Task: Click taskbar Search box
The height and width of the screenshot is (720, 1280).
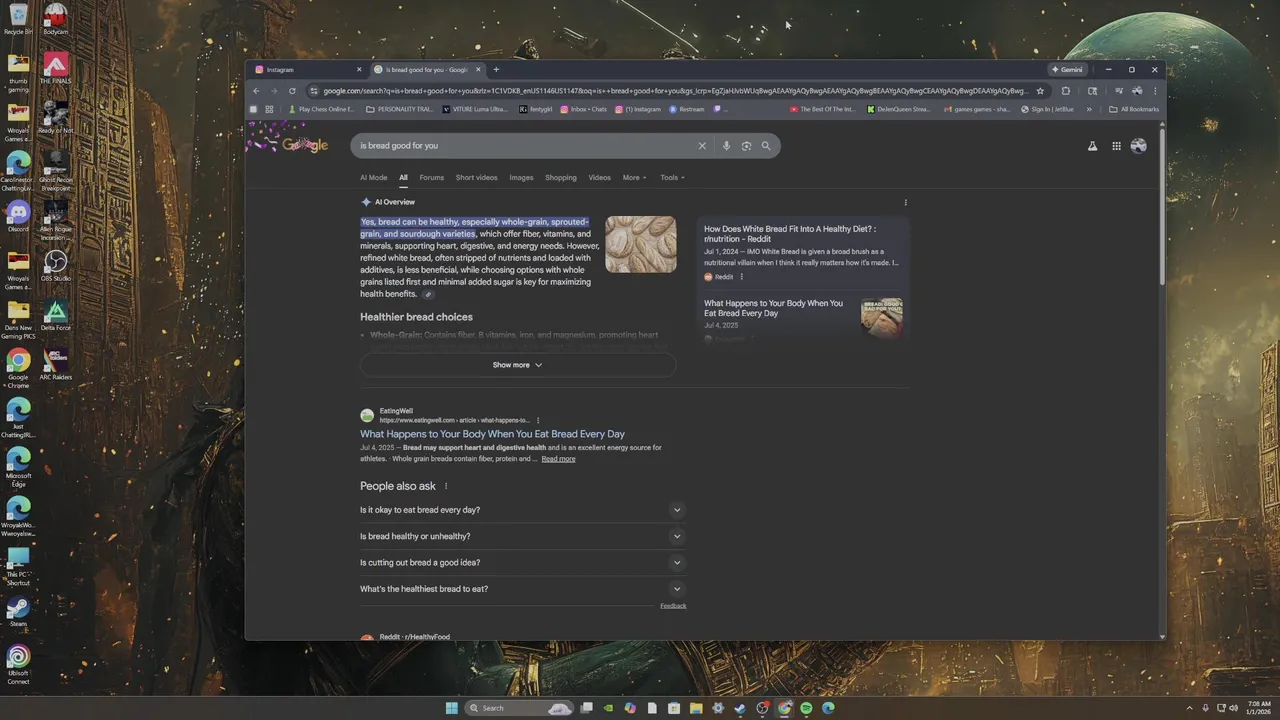Action: (520, 708)
